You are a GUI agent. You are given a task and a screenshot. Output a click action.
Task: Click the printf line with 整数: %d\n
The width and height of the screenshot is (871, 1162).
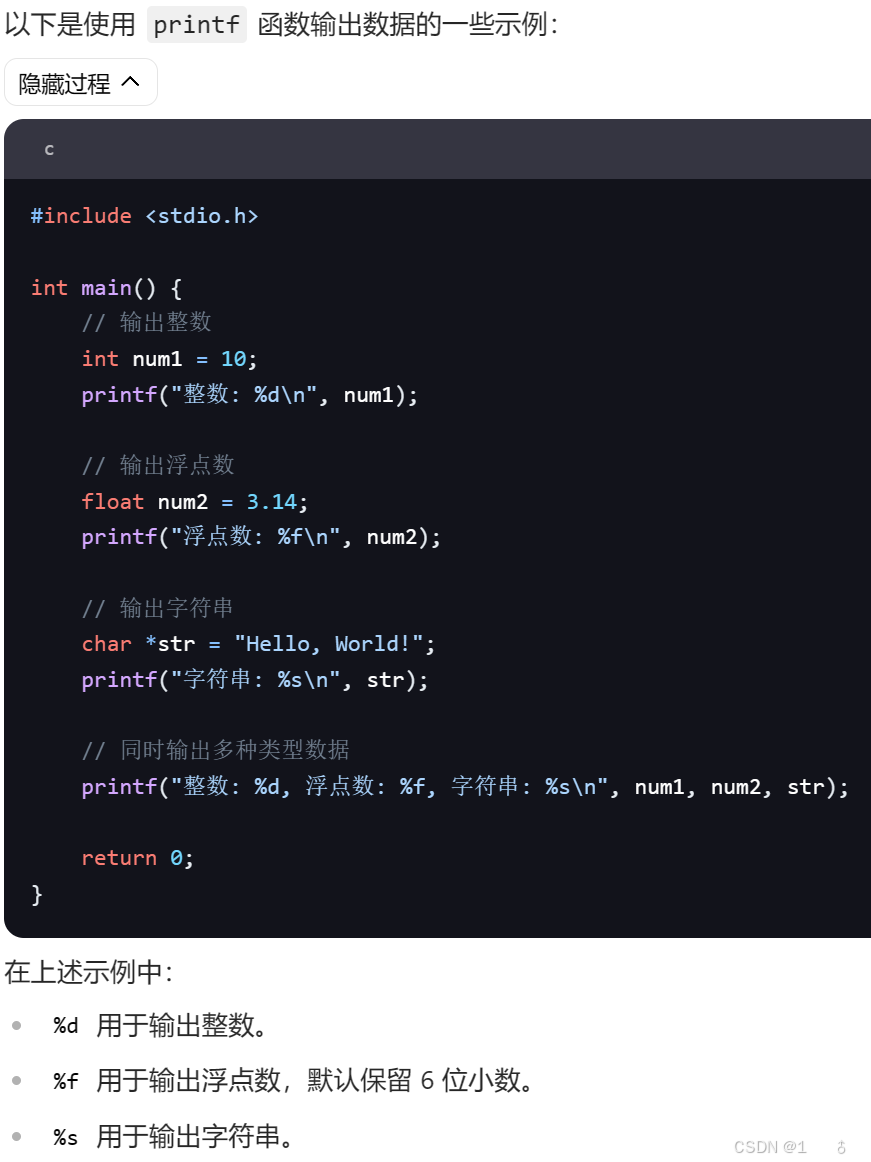click(x=250, y=394)
